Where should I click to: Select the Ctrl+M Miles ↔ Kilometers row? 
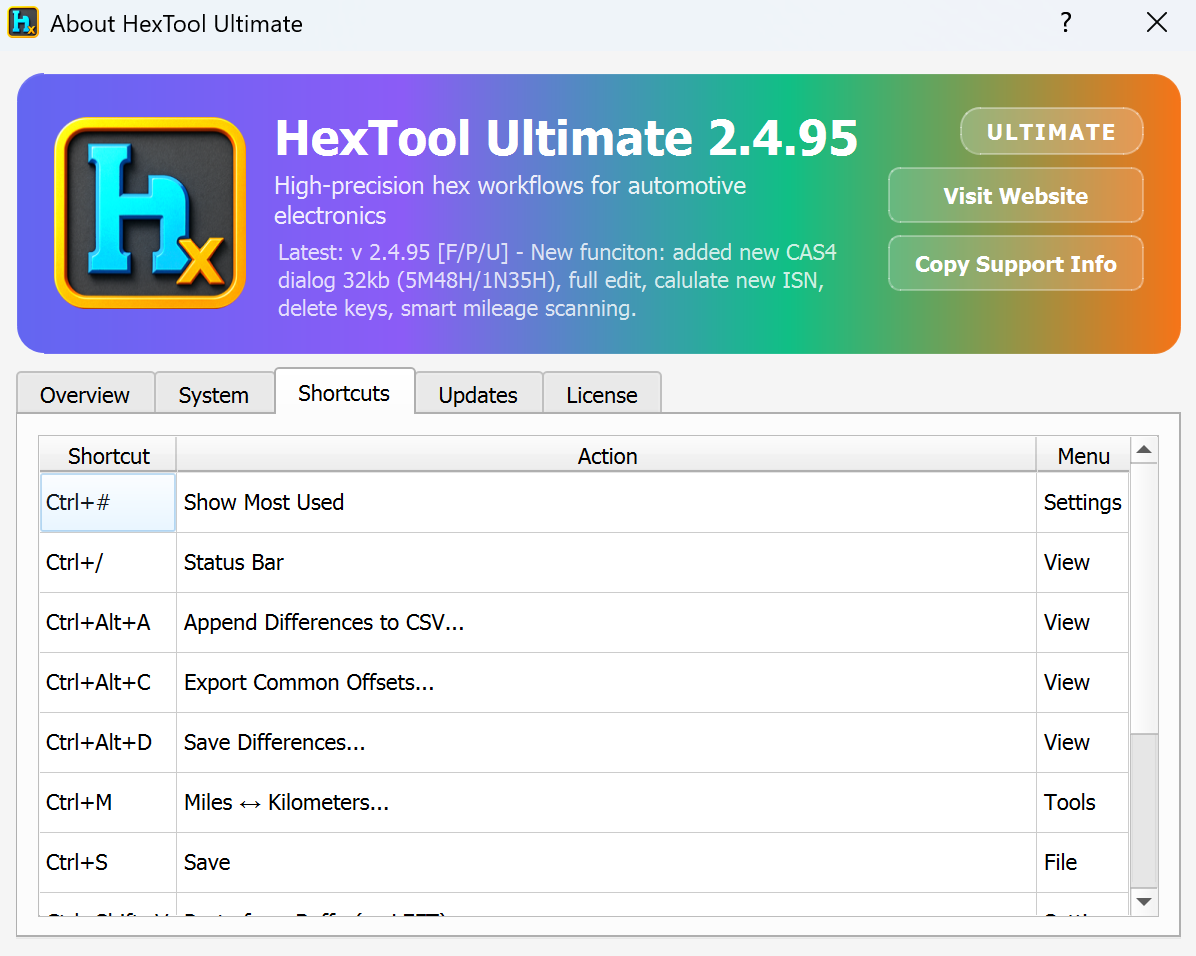584,803
